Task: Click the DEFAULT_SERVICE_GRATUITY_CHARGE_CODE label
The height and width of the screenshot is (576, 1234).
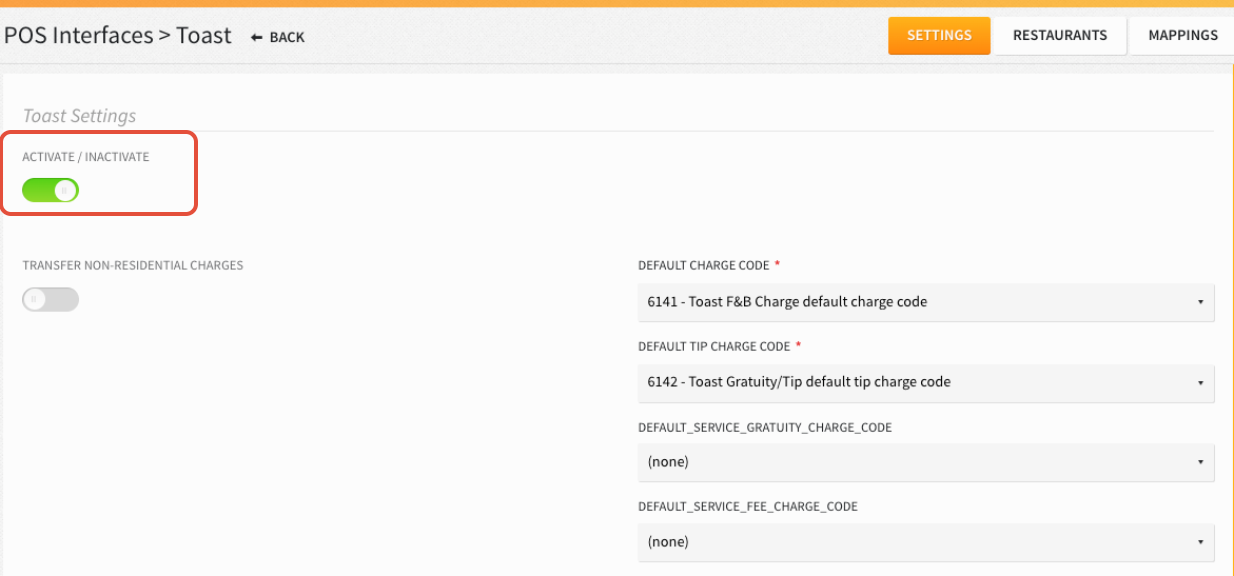Action: (765, 427)
